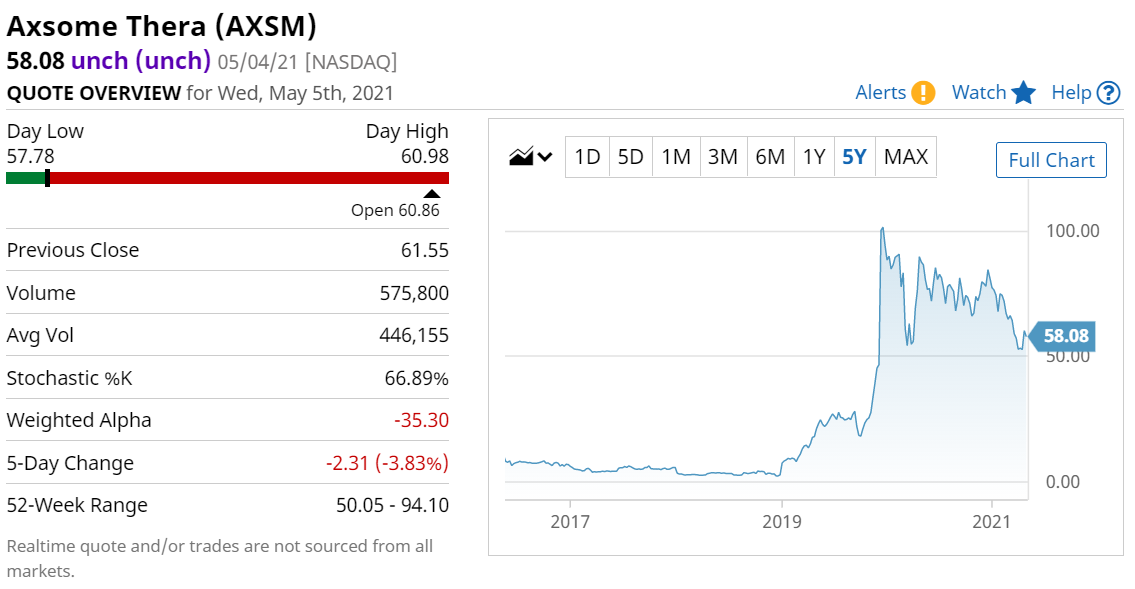
Task: Click the Watch link text
Action: pyautogui.click(x=979, y=93)
